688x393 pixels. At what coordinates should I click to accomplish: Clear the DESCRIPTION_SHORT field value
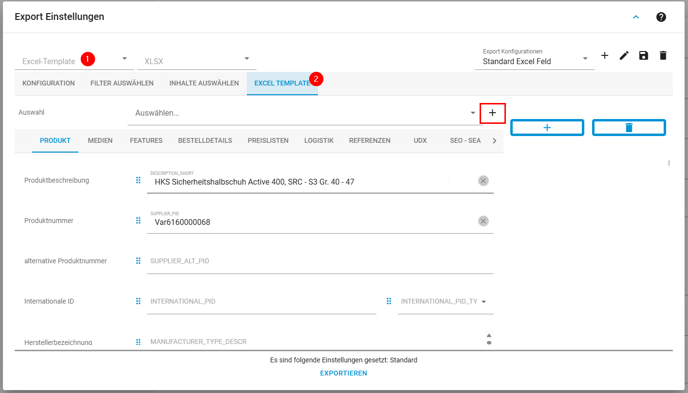pyautogui.click(x=483, y=181)
